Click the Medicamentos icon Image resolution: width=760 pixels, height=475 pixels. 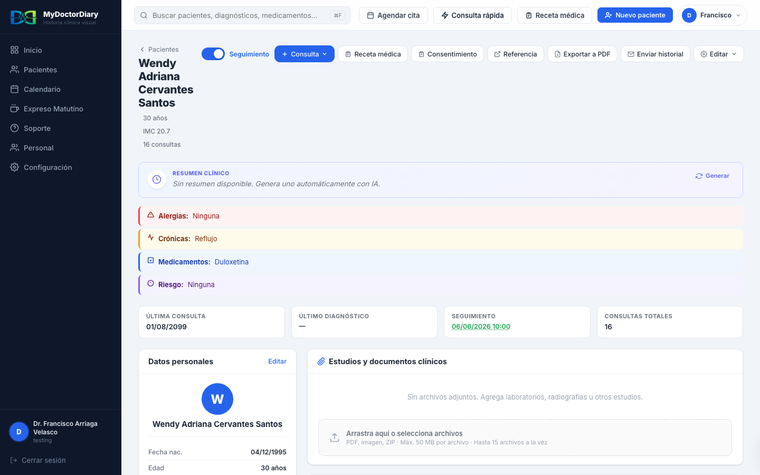coord(151,261)
